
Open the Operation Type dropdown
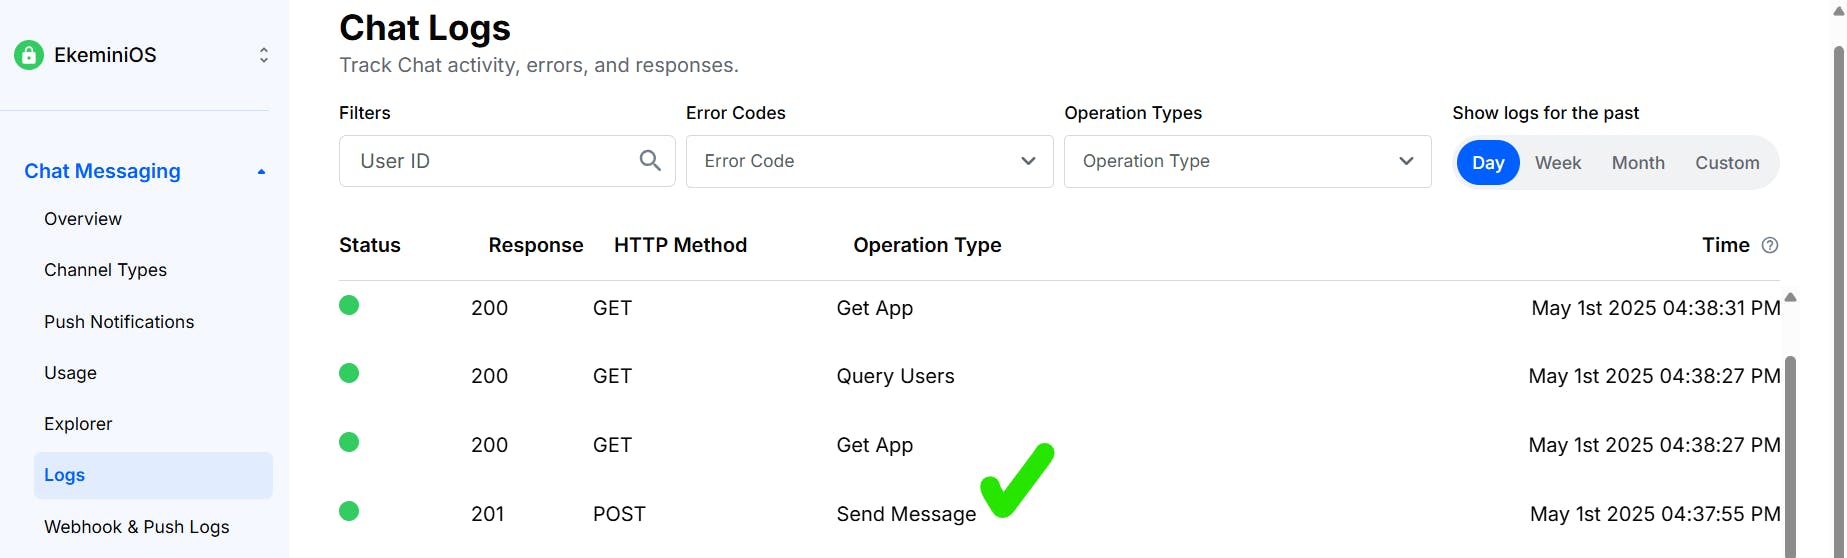1247,161
